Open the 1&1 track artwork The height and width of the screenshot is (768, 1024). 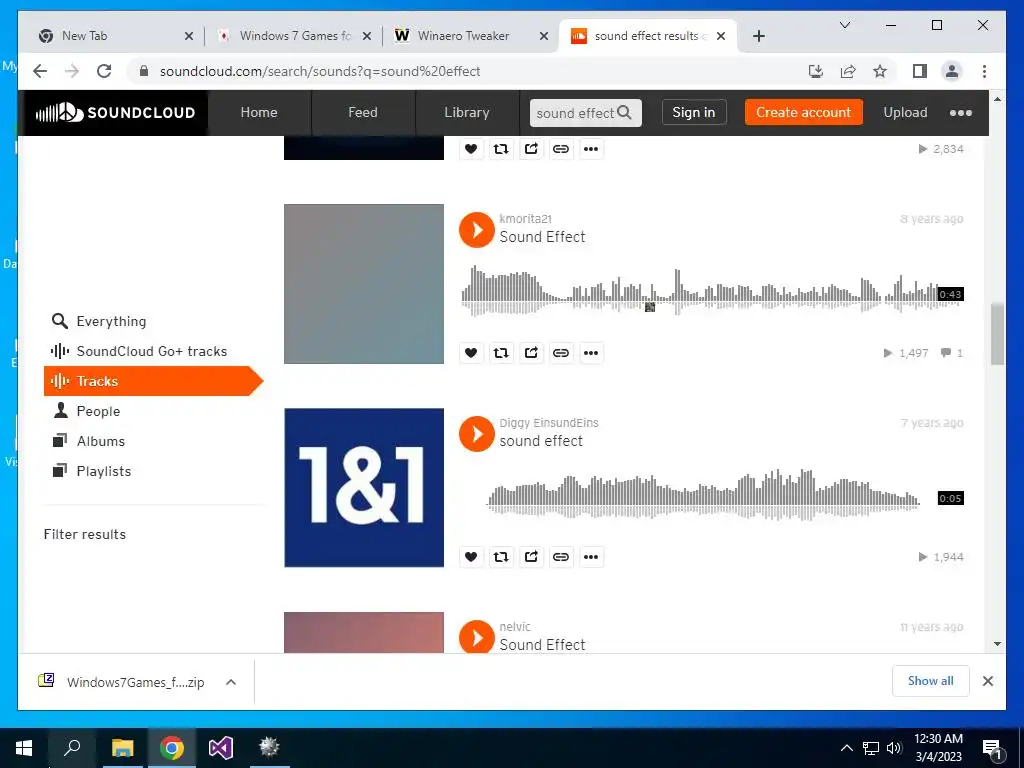(x=364, y=488)
